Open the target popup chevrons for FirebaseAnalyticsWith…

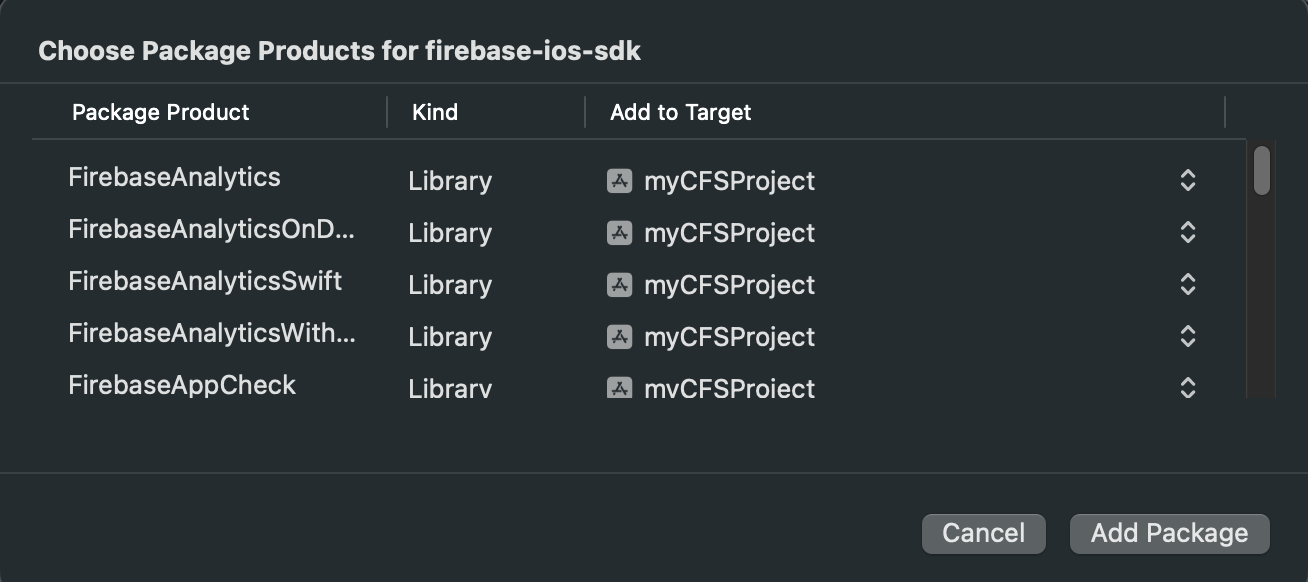tap(1187, 337)
